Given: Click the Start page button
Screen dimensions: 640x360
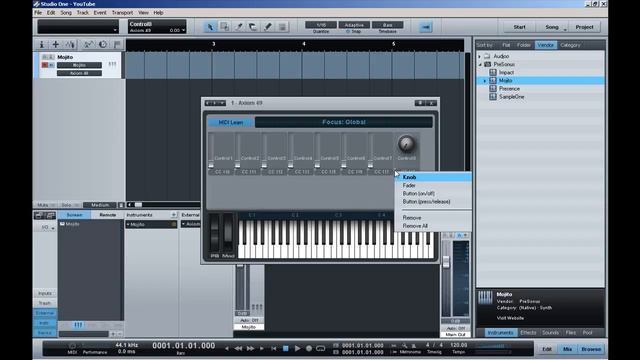Looking at the screenshot, I should pos(519,27).
